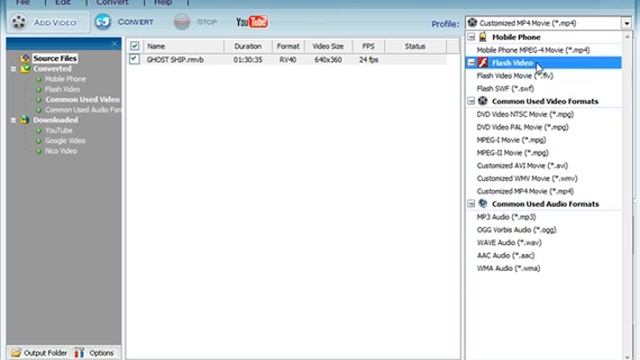Pick MPEG-I Movie (*.mpg) profile
640x360 pixels.
pos(511,140)
